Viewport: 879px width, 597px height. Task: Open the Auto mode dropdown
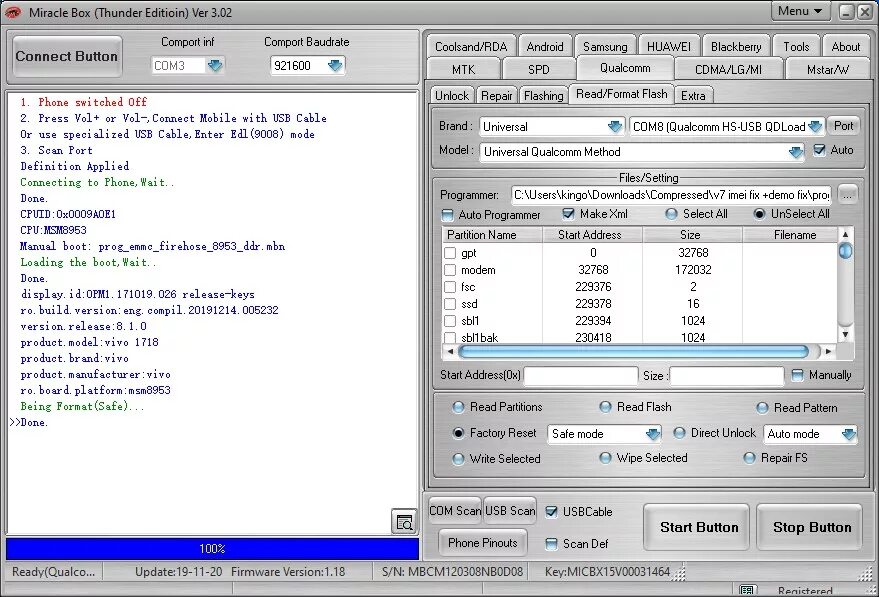click(849, 434)
